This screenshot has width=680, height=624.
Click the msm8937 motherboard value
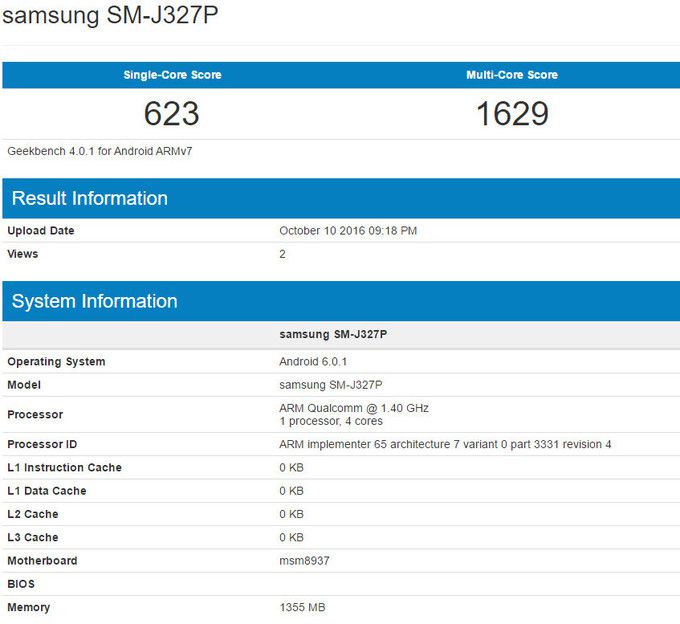[x=304, y=560]
